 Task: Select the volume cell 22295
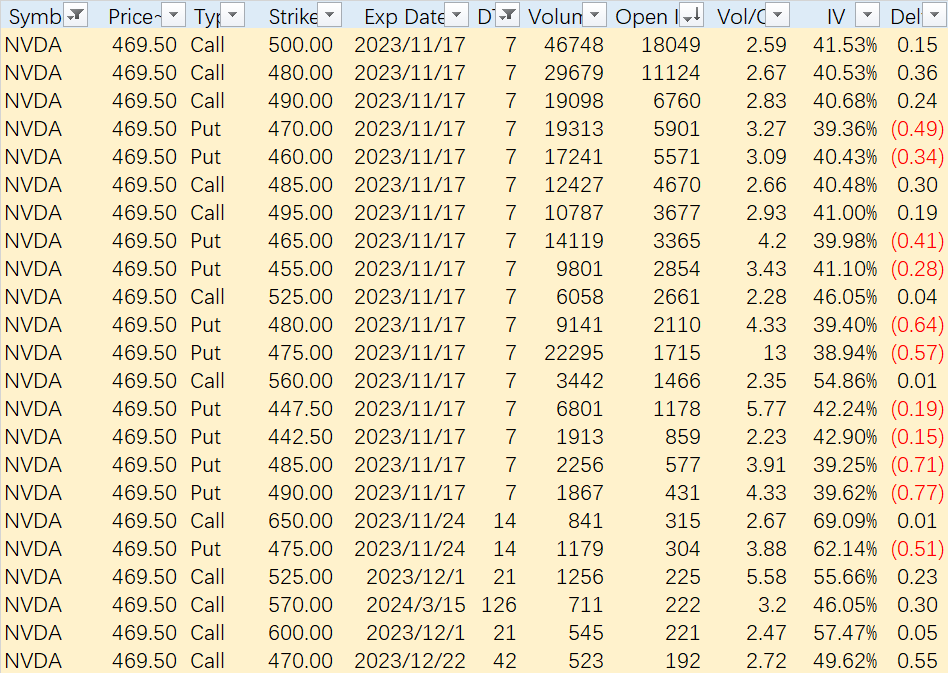click(573, 353)
